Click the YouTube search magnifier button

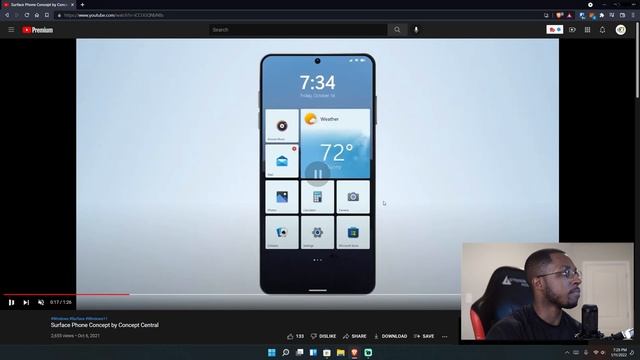point(397,30)
